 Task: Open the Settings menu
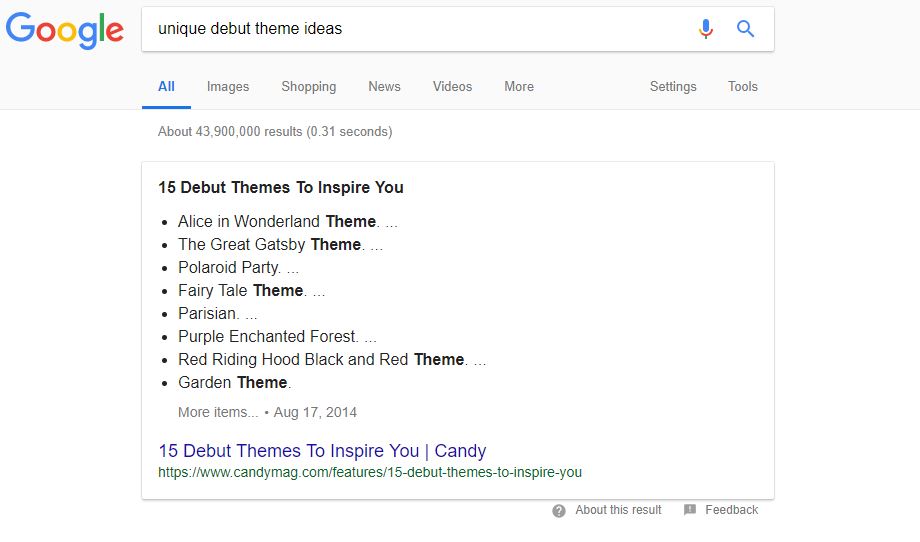click(673, 87)
